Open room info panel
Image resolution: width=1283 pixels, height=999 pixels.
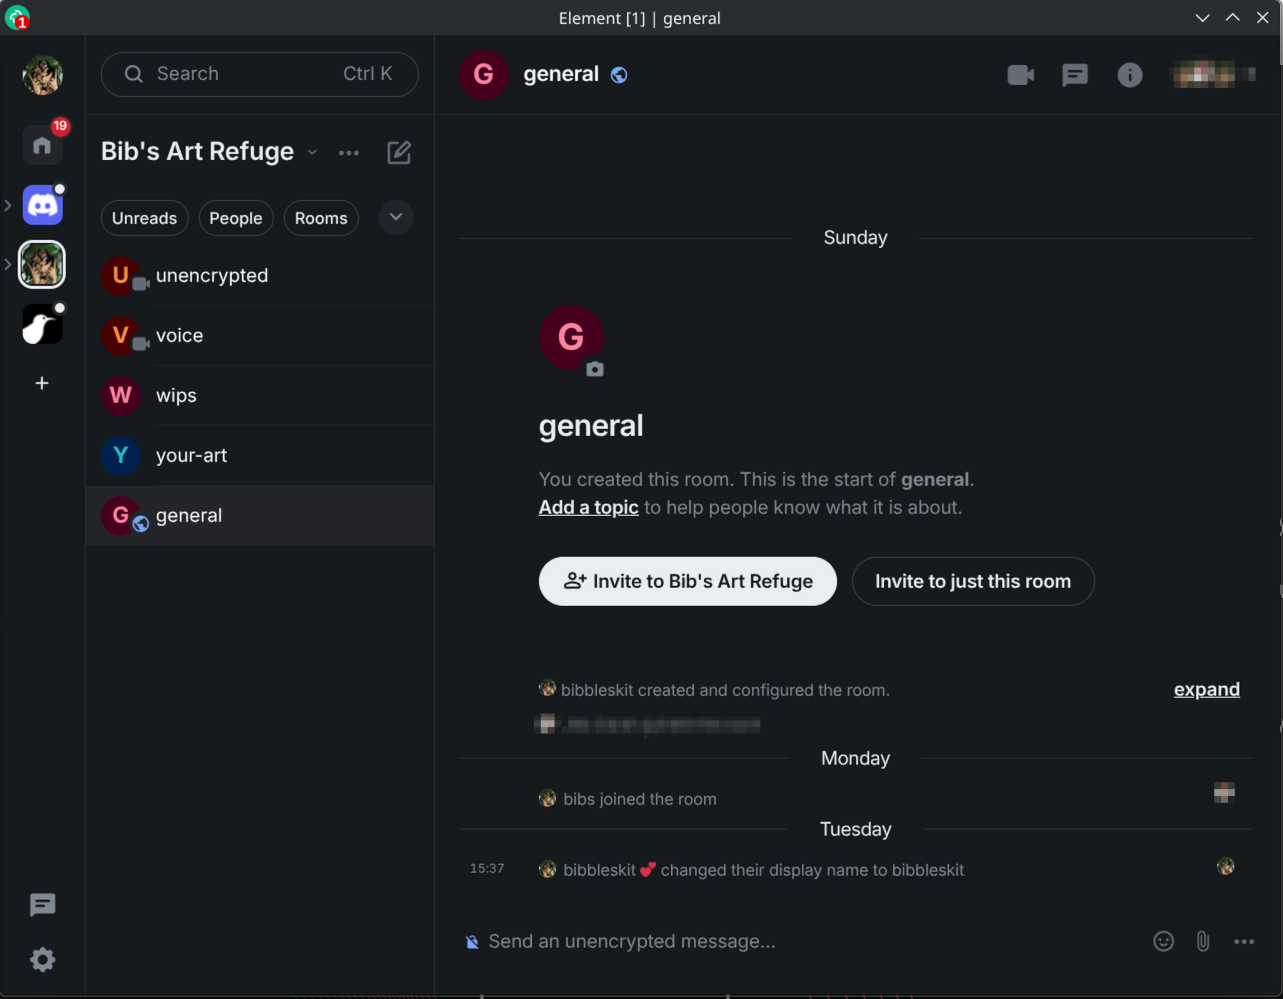pyautogui.click(x=1130, y=75)
